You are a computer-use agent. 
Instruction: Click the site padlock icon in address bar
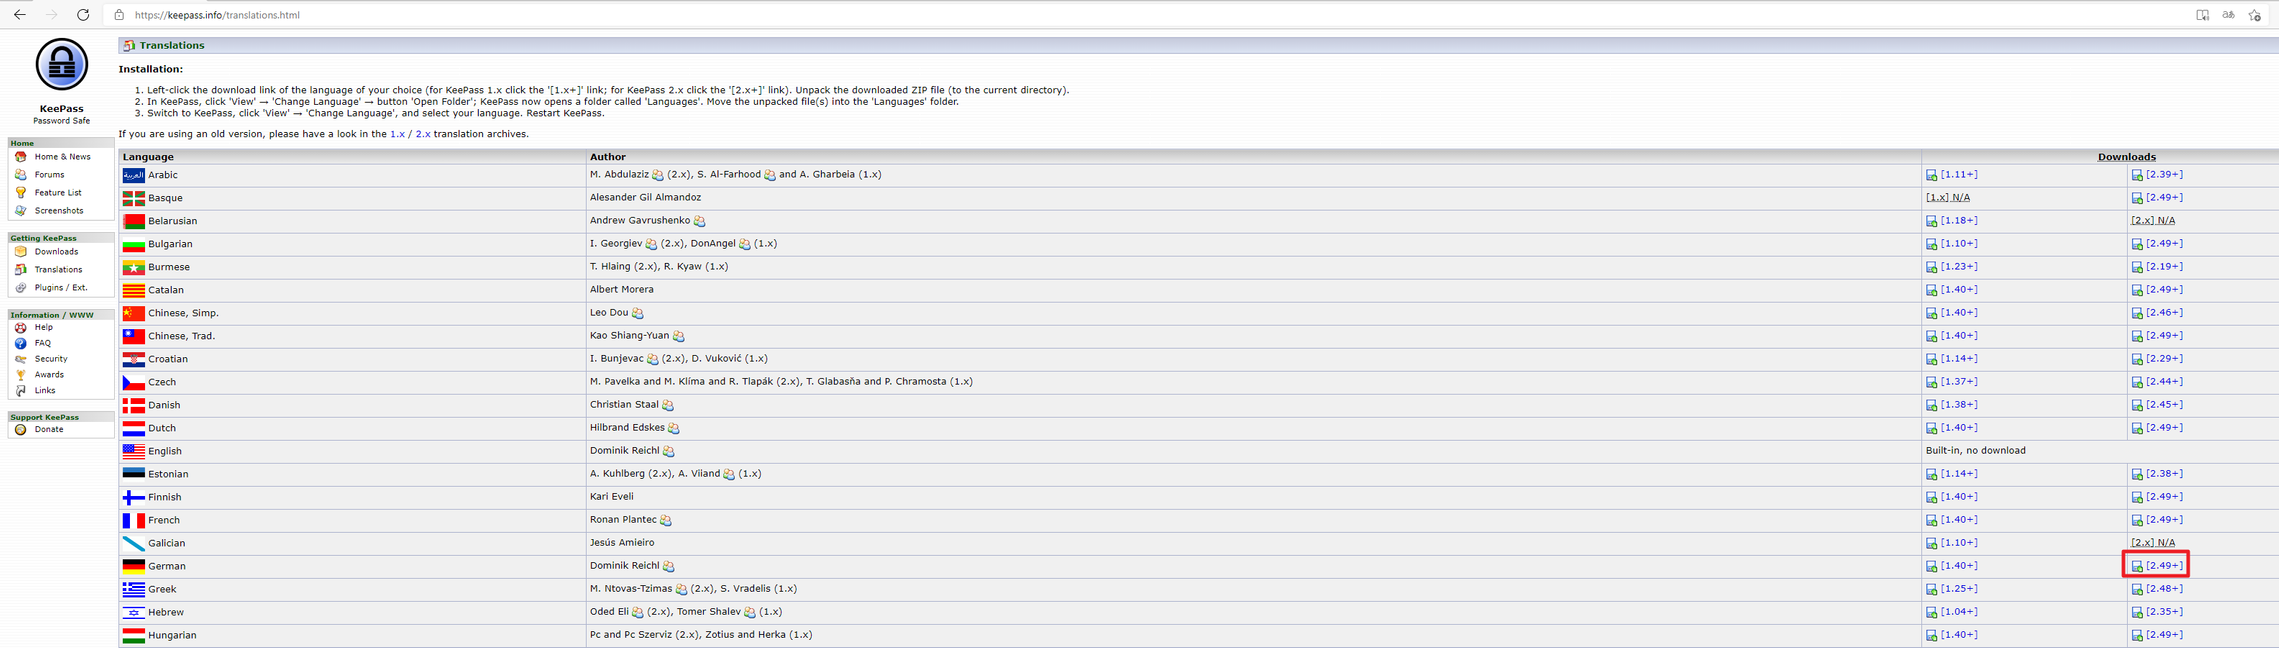click(x=119, y=15)
